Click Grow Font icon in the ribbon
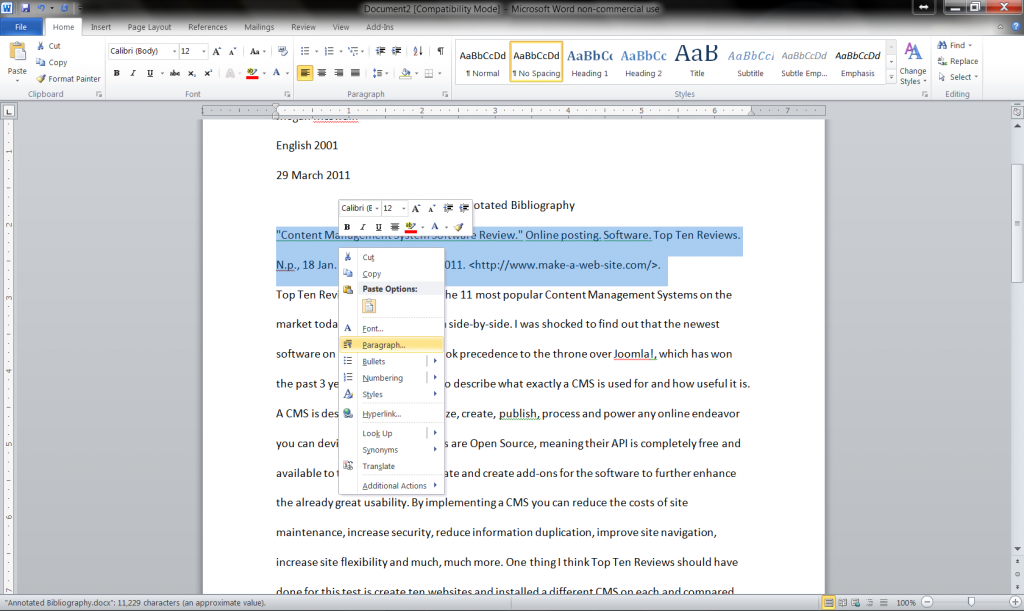The height and width of the screenshot is (611, 1024). [x=217, y=50]
